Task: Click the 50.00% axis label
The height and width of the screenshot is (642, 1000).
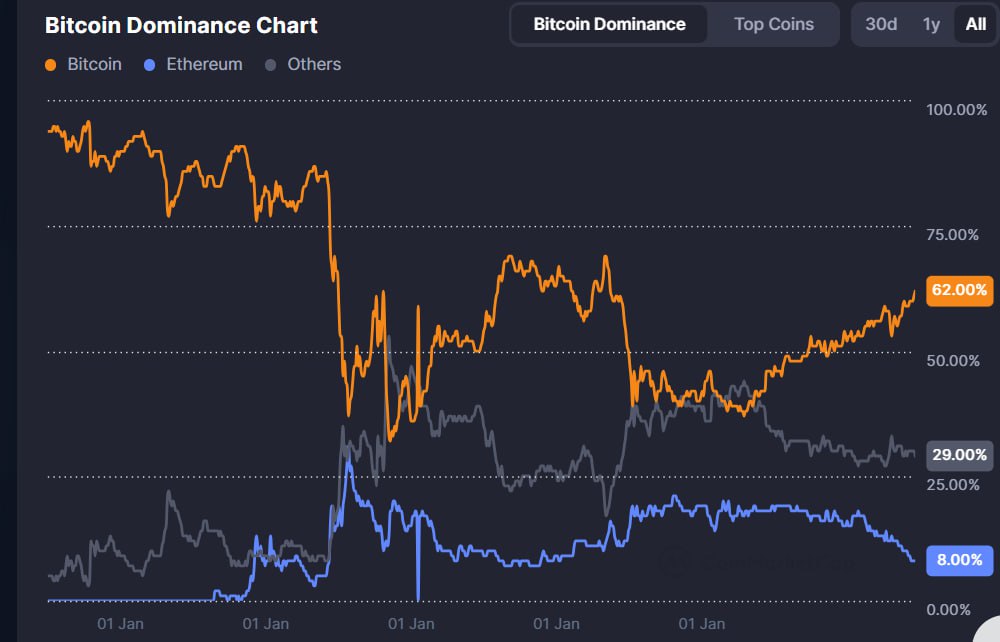Action: pos(953,361)
